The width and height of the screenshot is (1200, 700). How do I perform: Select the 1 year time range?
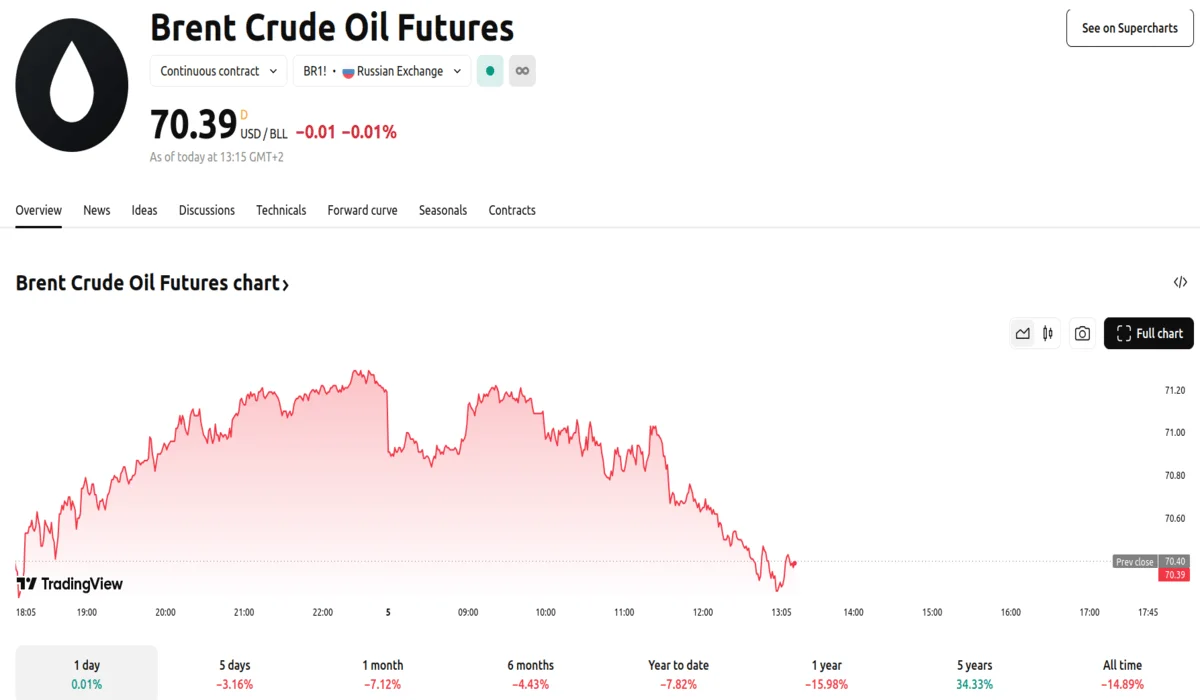[827, 673]
